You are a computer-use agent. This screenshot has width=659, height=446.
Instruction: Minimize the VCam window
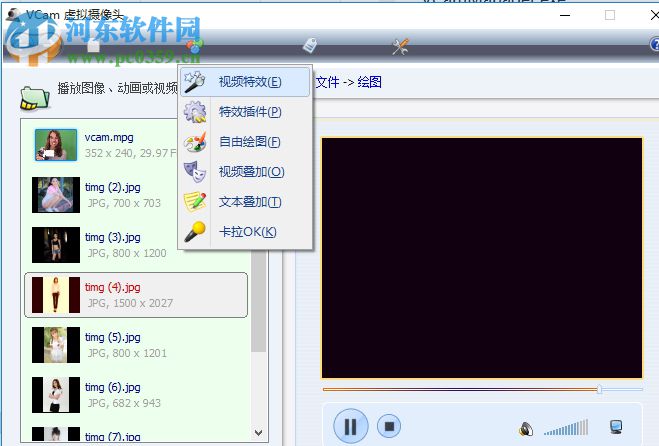pos(565,16)
